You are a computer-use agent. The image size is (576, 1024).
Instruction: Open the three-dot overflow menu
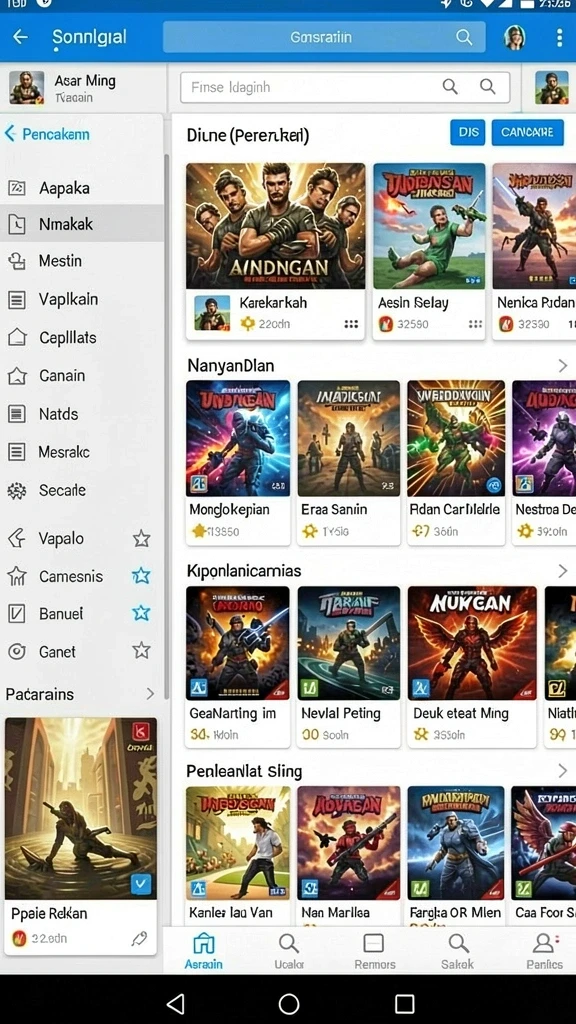(559, 37)
